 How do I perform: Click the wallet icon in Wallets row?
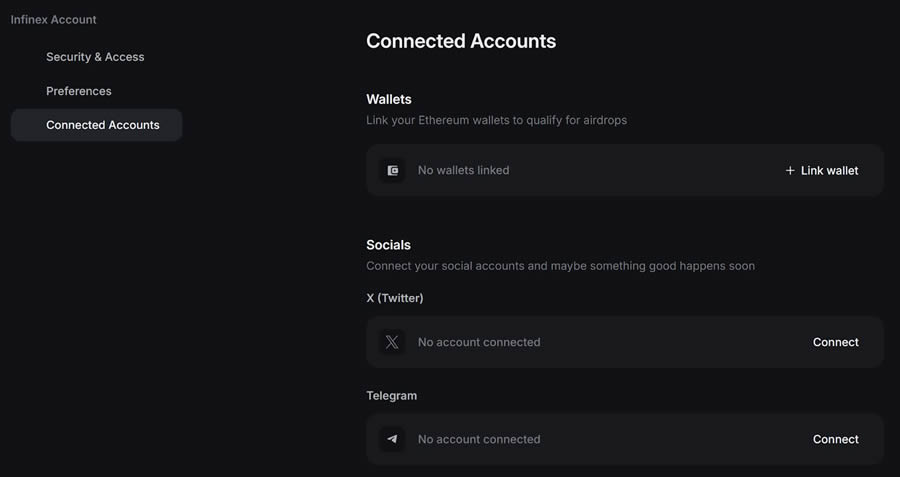392,170
